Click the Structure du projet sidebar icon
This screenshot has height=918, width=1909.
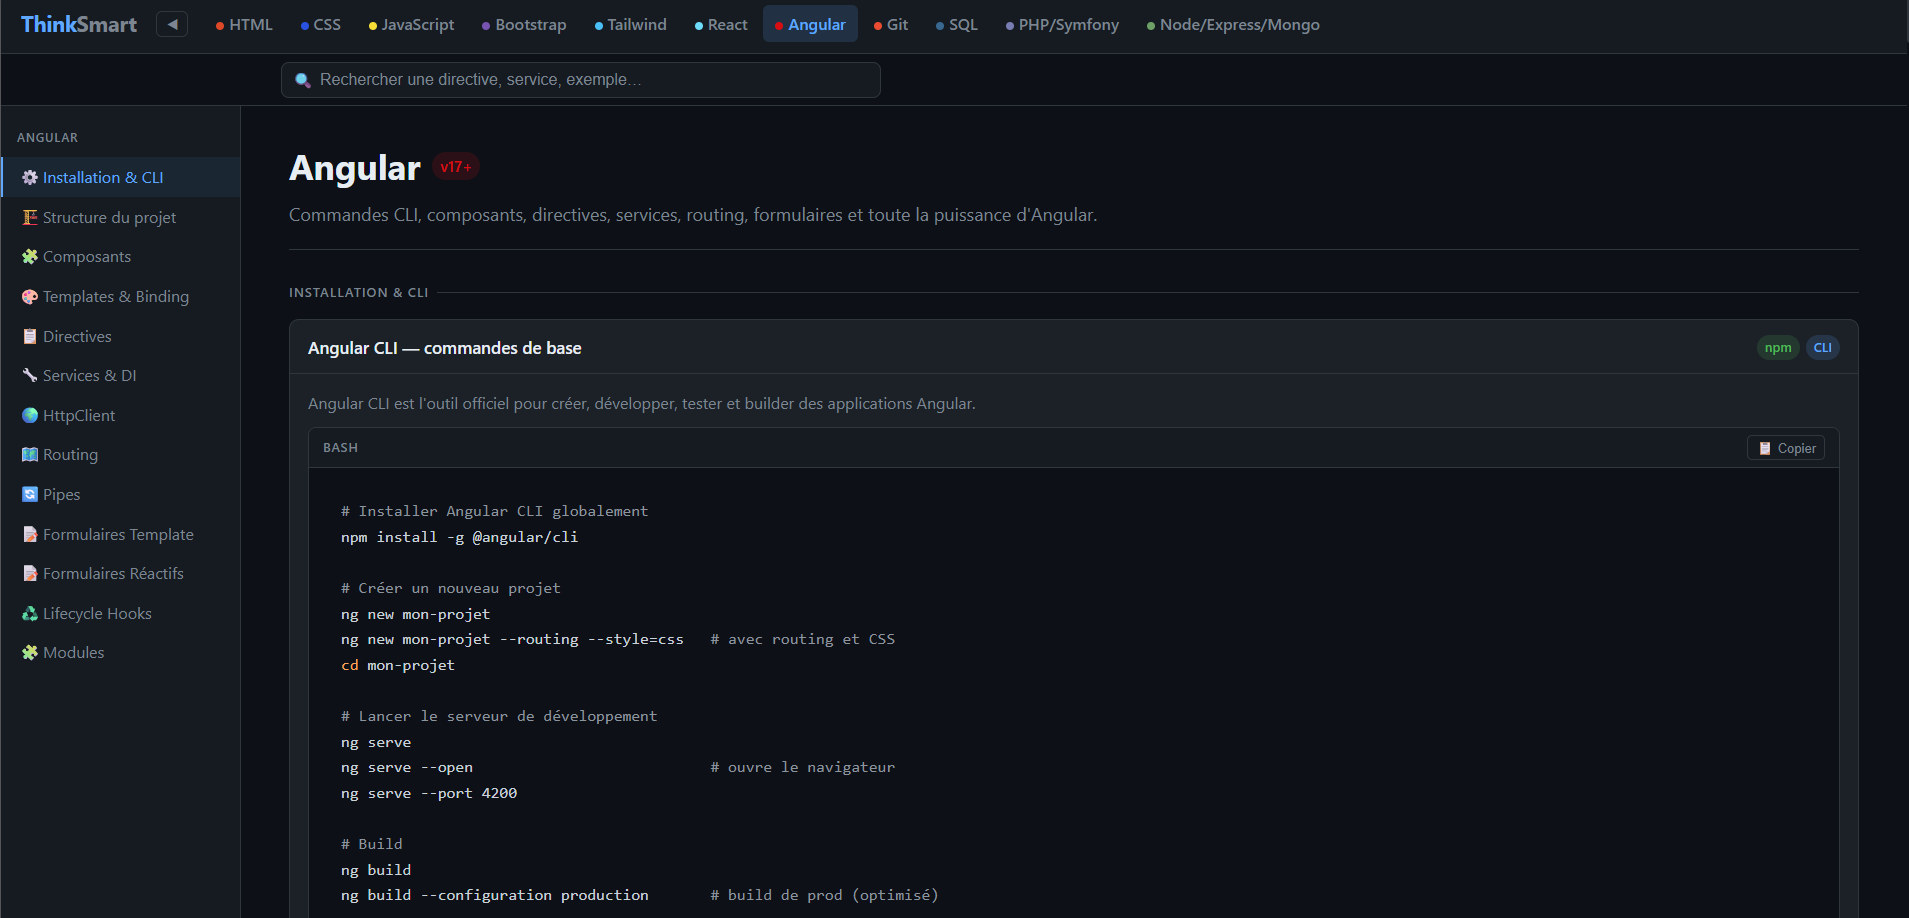[x=30, y=218]
